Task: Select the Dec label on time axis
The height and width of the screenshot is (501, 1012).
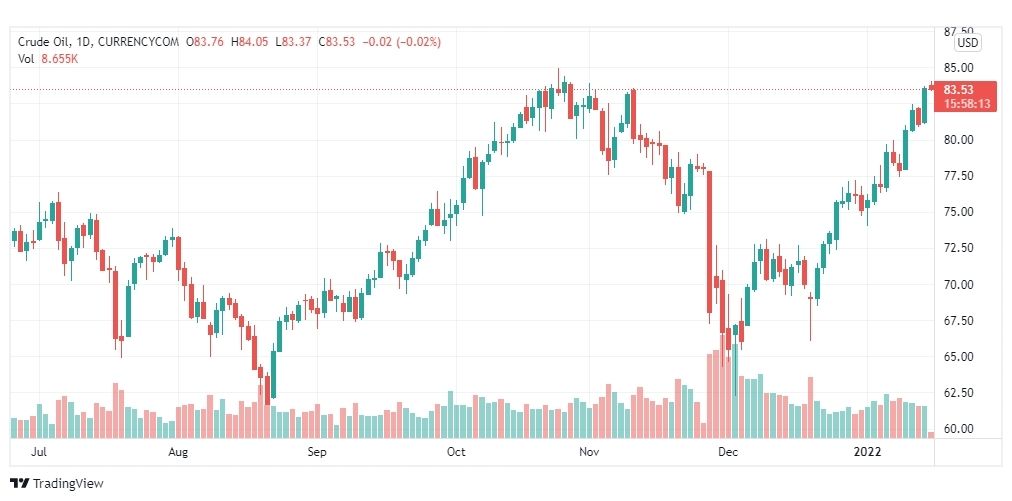Action: pos(728,452)
